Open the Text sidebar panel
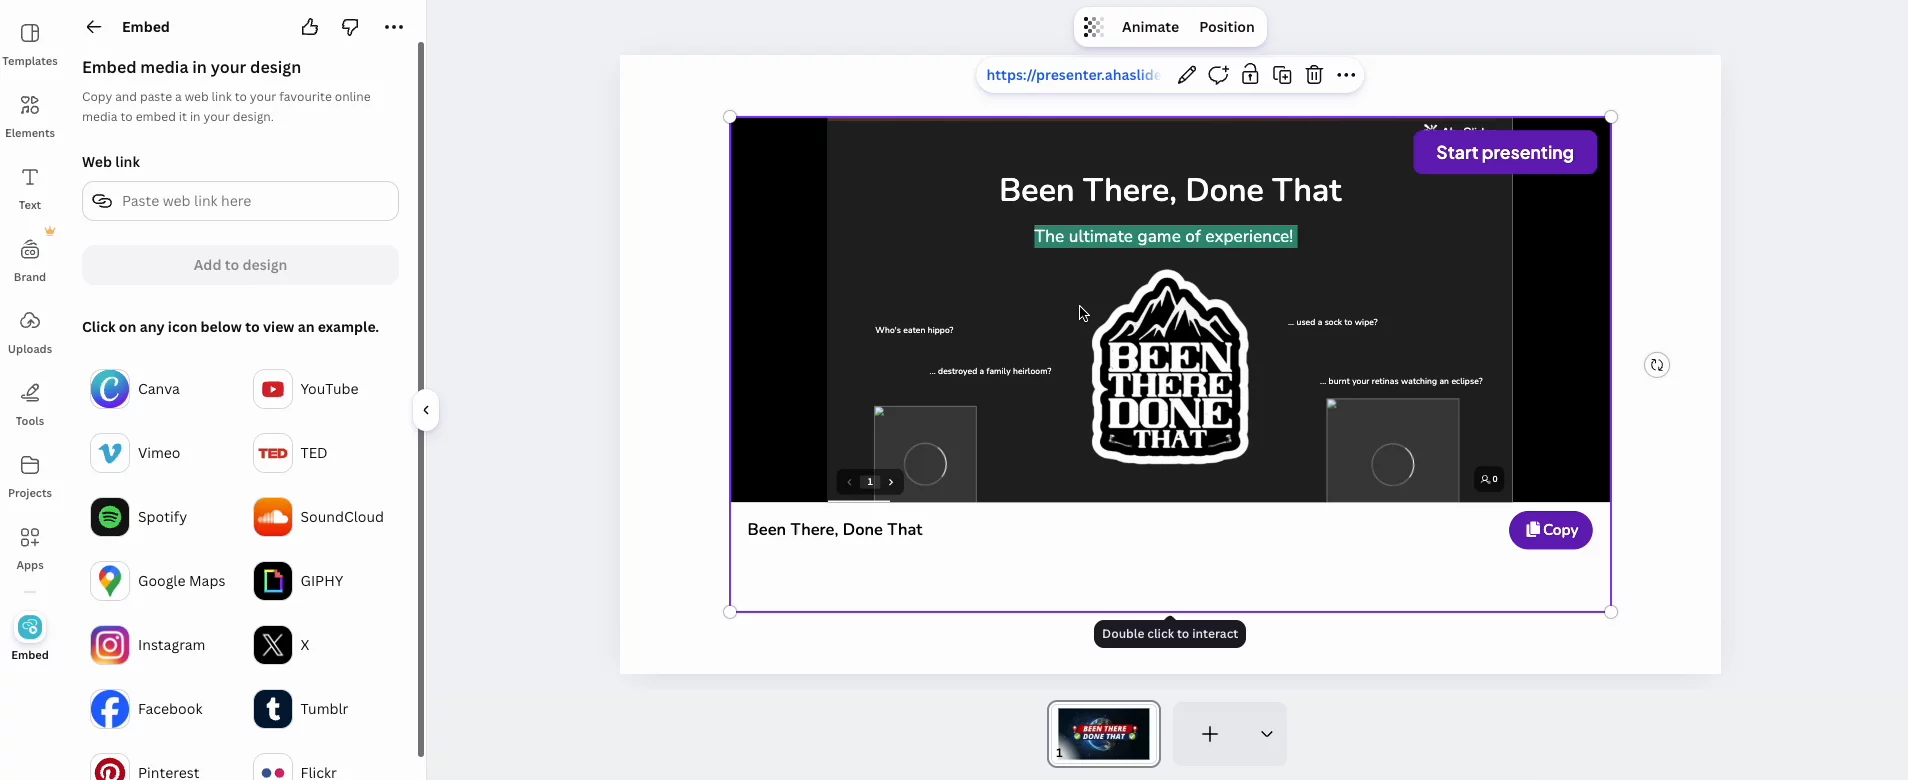The image size is (1908, 780). (30, 189)
